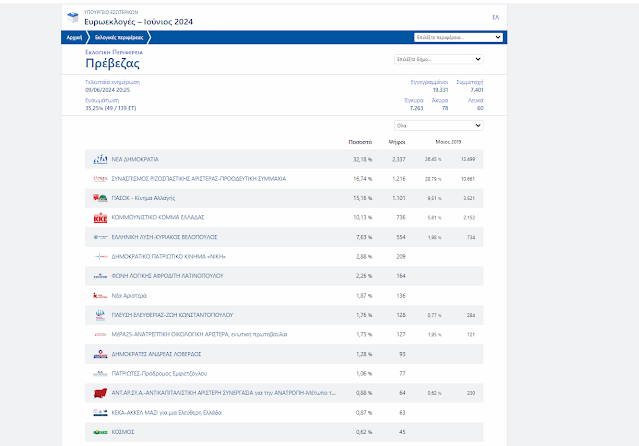The image size is (639, 446).
Task: Click the Μάιος 2019 column header
Action: click(448, 142)
